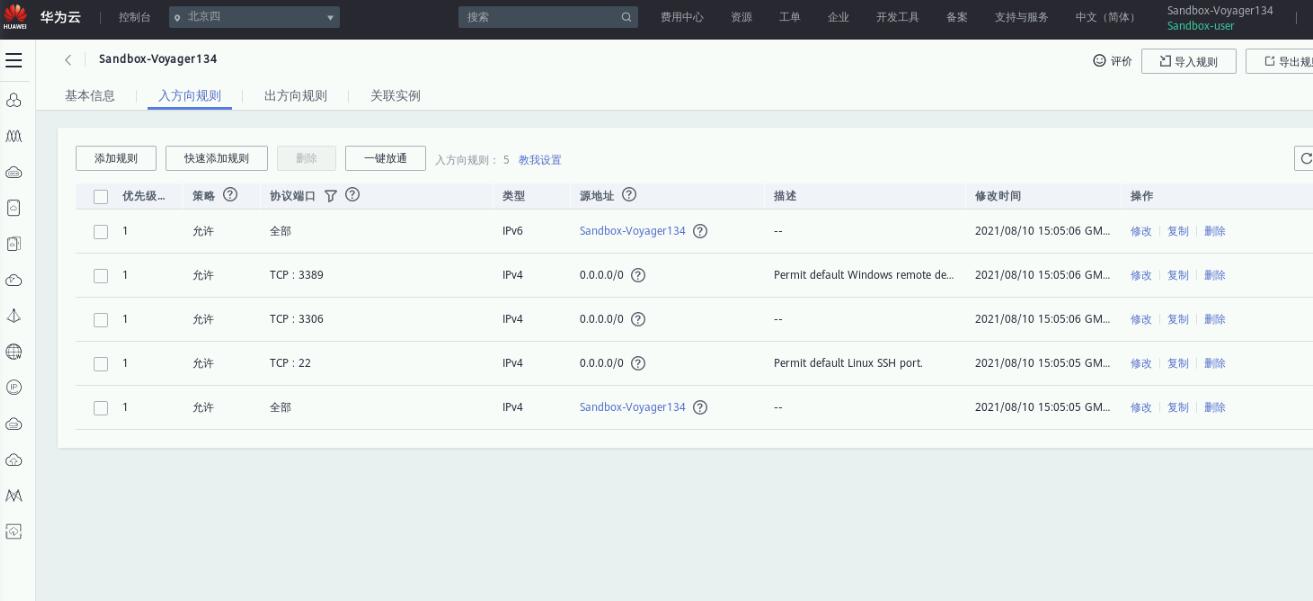Click the IP circle icon in sidebar

[14, 387]
